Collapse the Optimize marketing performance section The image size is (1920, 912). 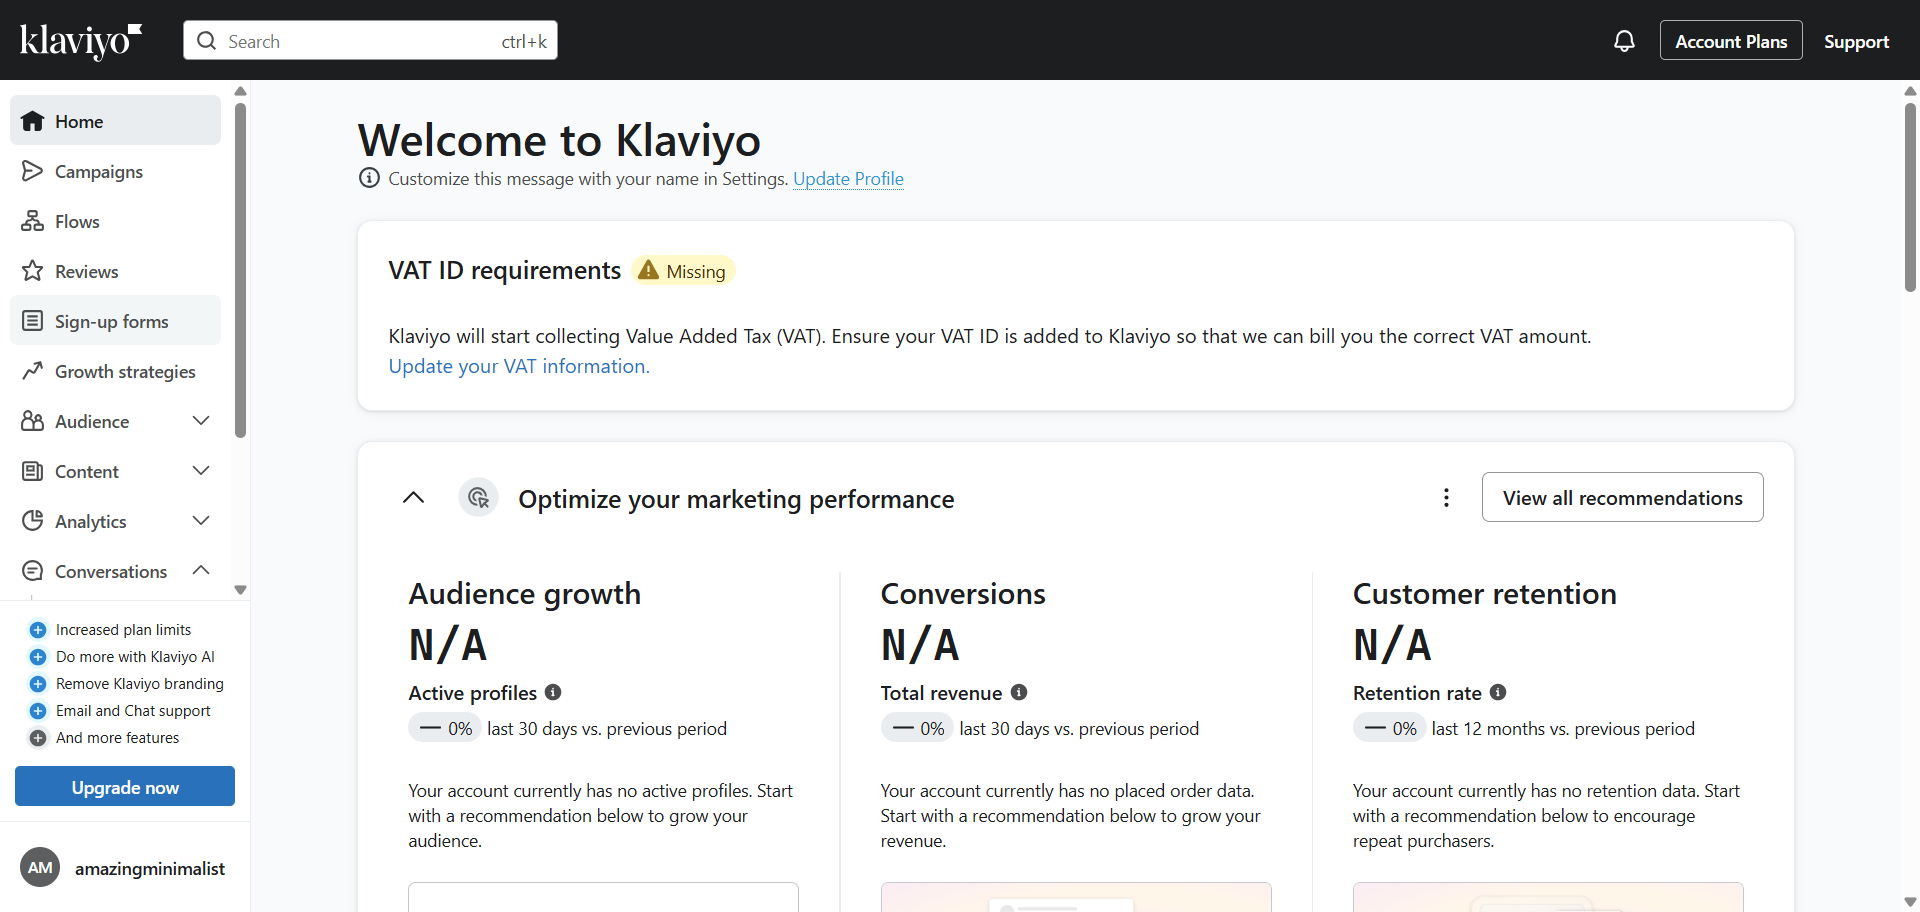coord(413,498)
